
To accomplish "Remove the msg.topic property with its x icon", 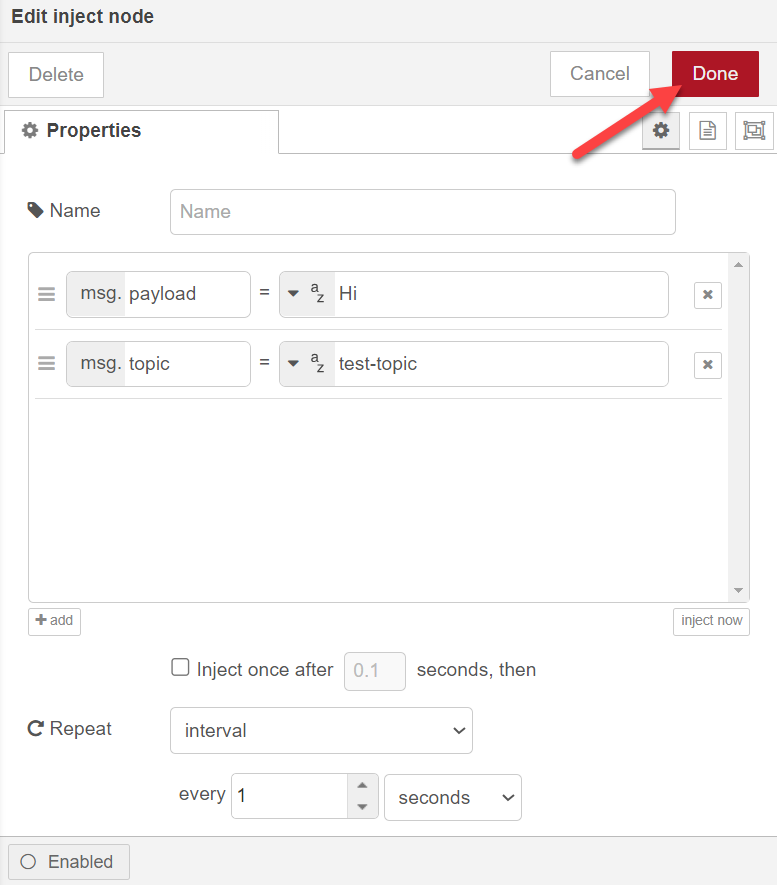I will pos(707,364).
